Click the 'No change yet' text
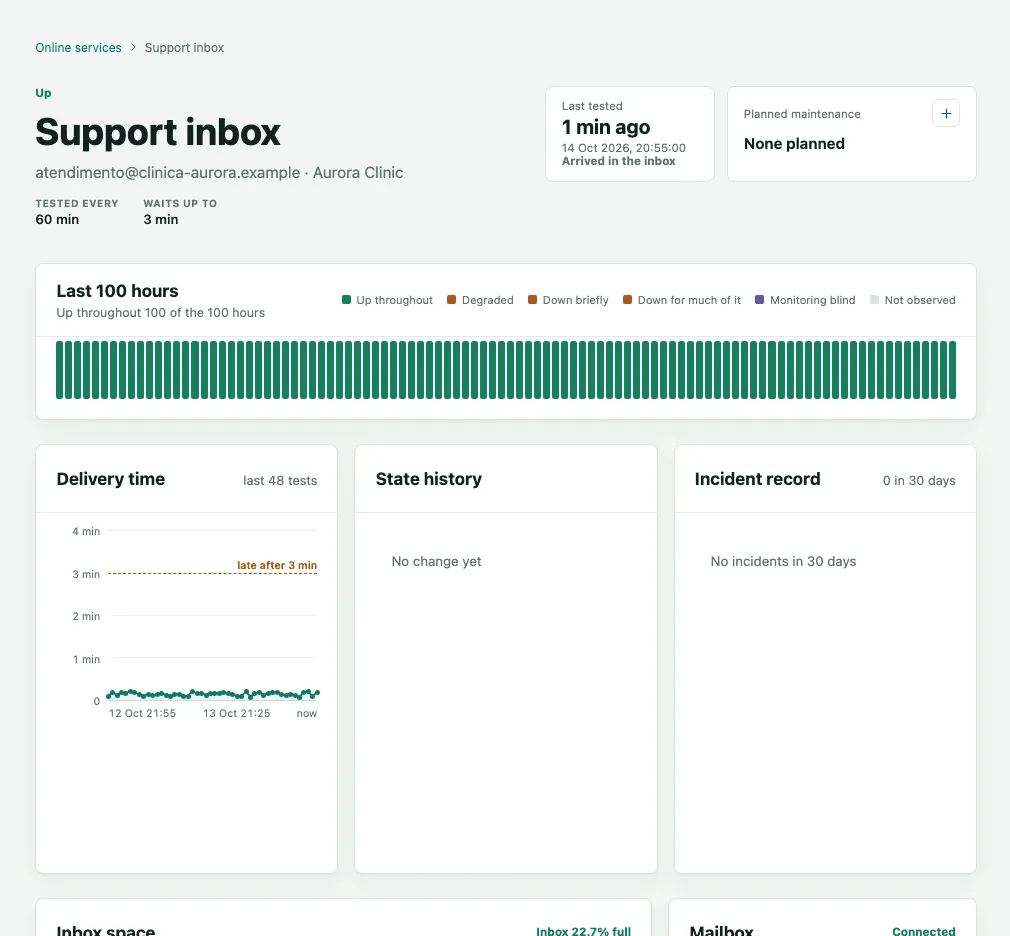The image size is (1010, 936). [x=436, y=561]
